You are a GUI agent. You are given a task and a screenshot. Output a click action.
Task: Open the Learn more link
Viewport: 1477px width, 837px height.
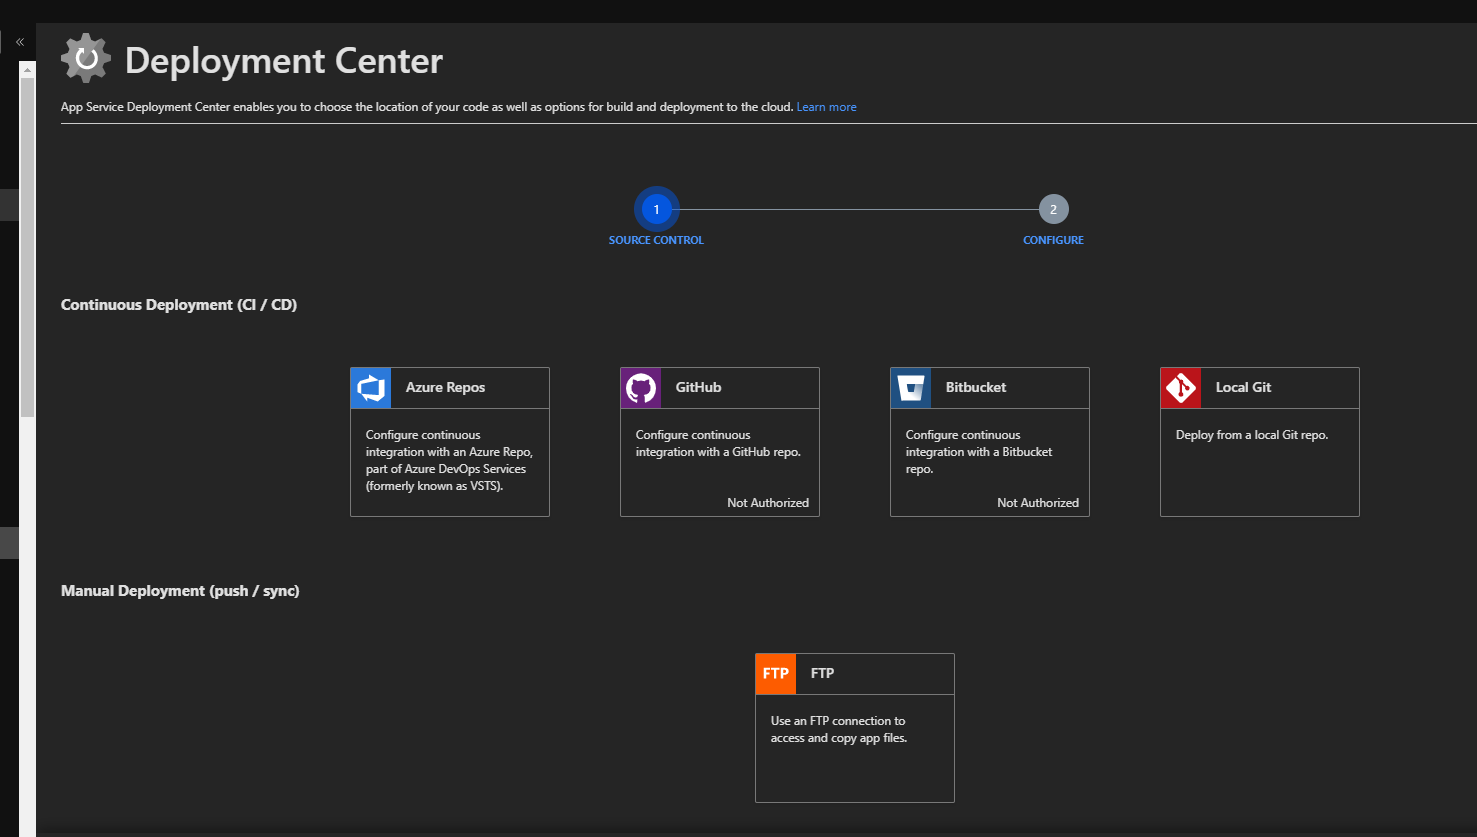[826, 107]
